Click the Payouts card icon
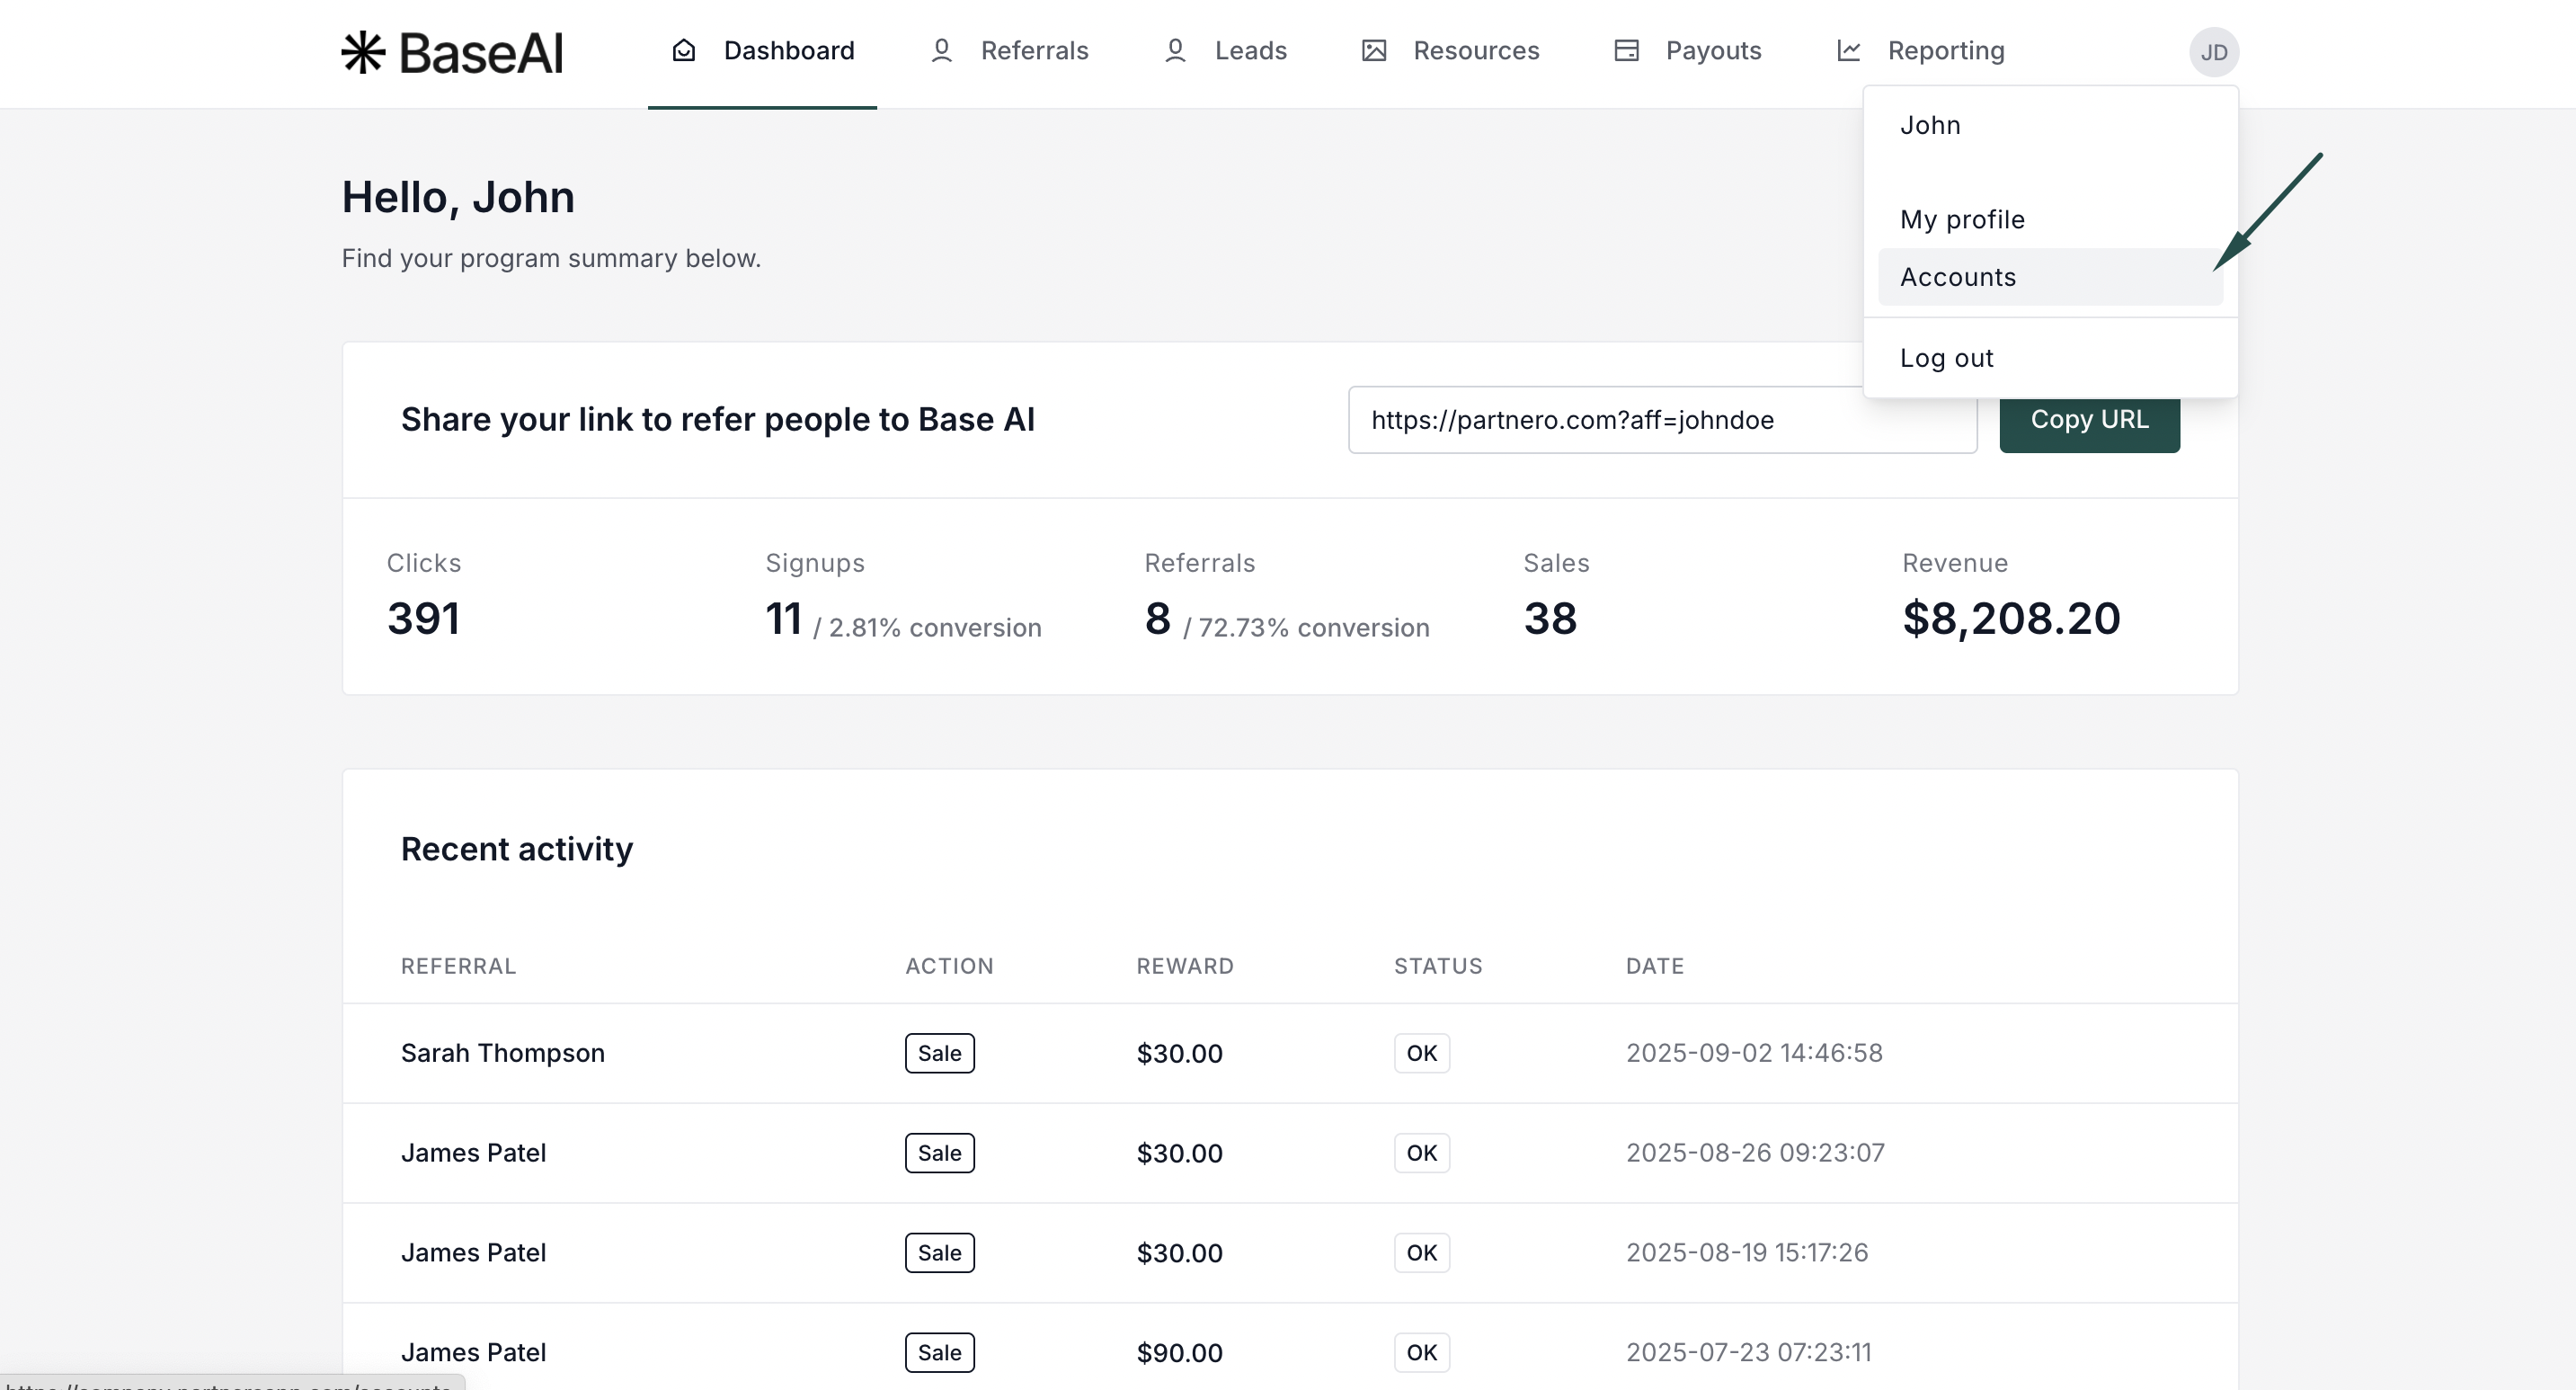The width and height of the screenshot is (2576, 1390). click(1626, 51)
